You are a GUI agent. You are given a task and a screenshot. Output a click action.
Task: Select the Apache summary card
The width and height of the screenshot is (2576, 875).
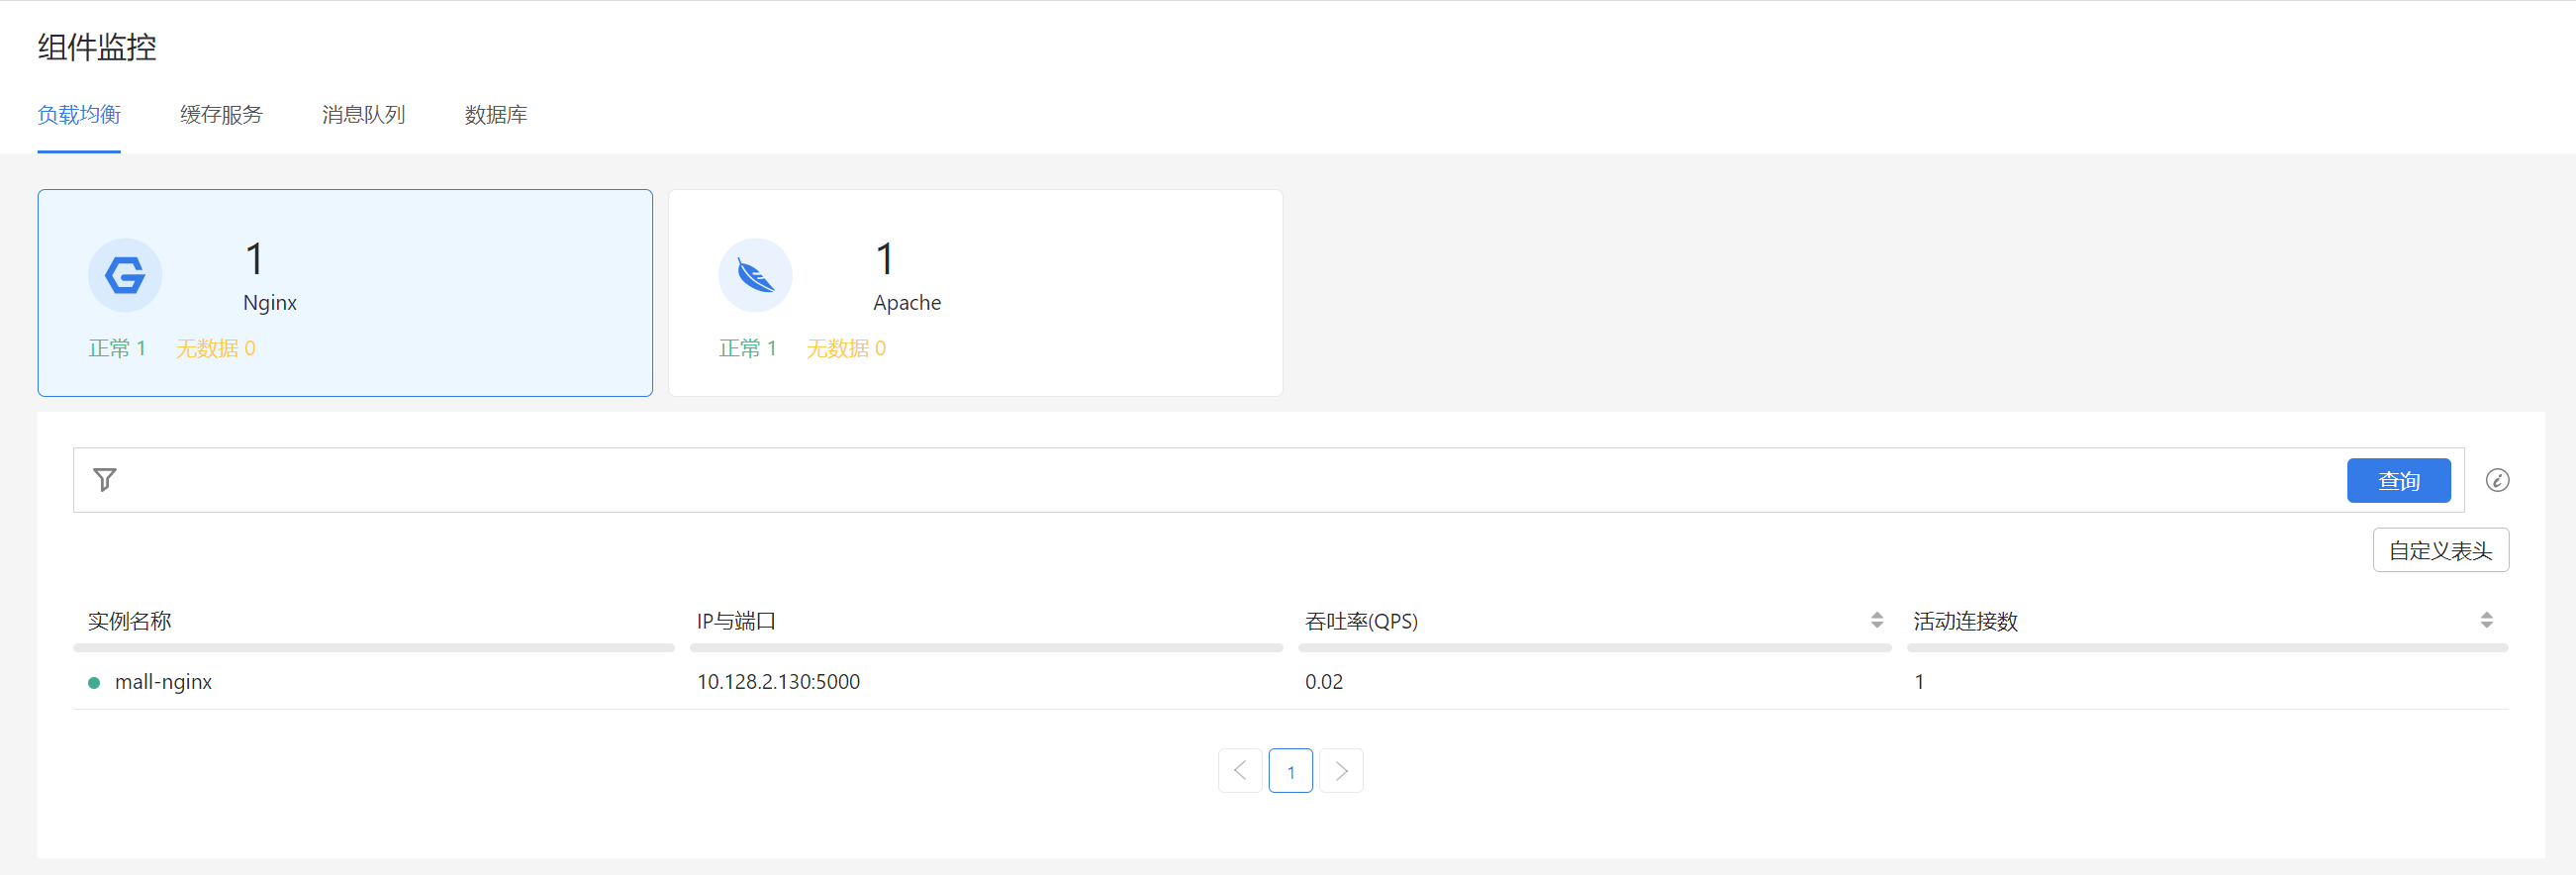click(x=975, y=293)
